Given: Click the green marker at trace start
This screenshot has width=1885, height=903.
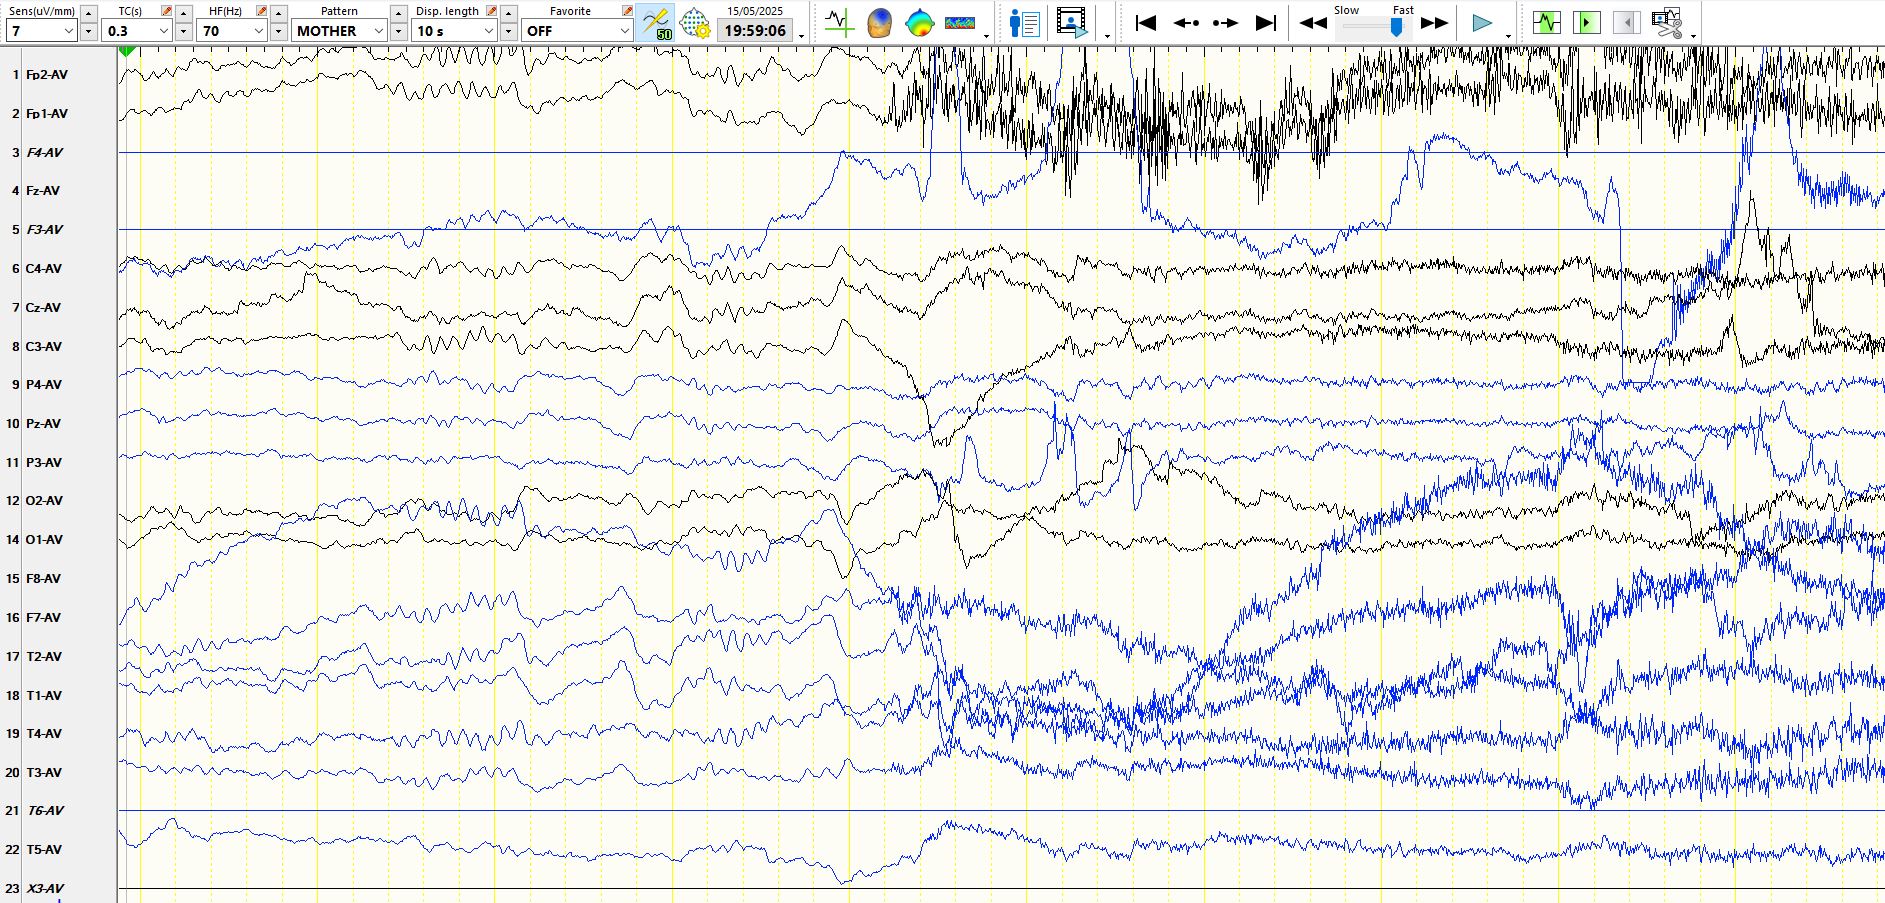Looking at the screenshot, I should click(127, 51).
